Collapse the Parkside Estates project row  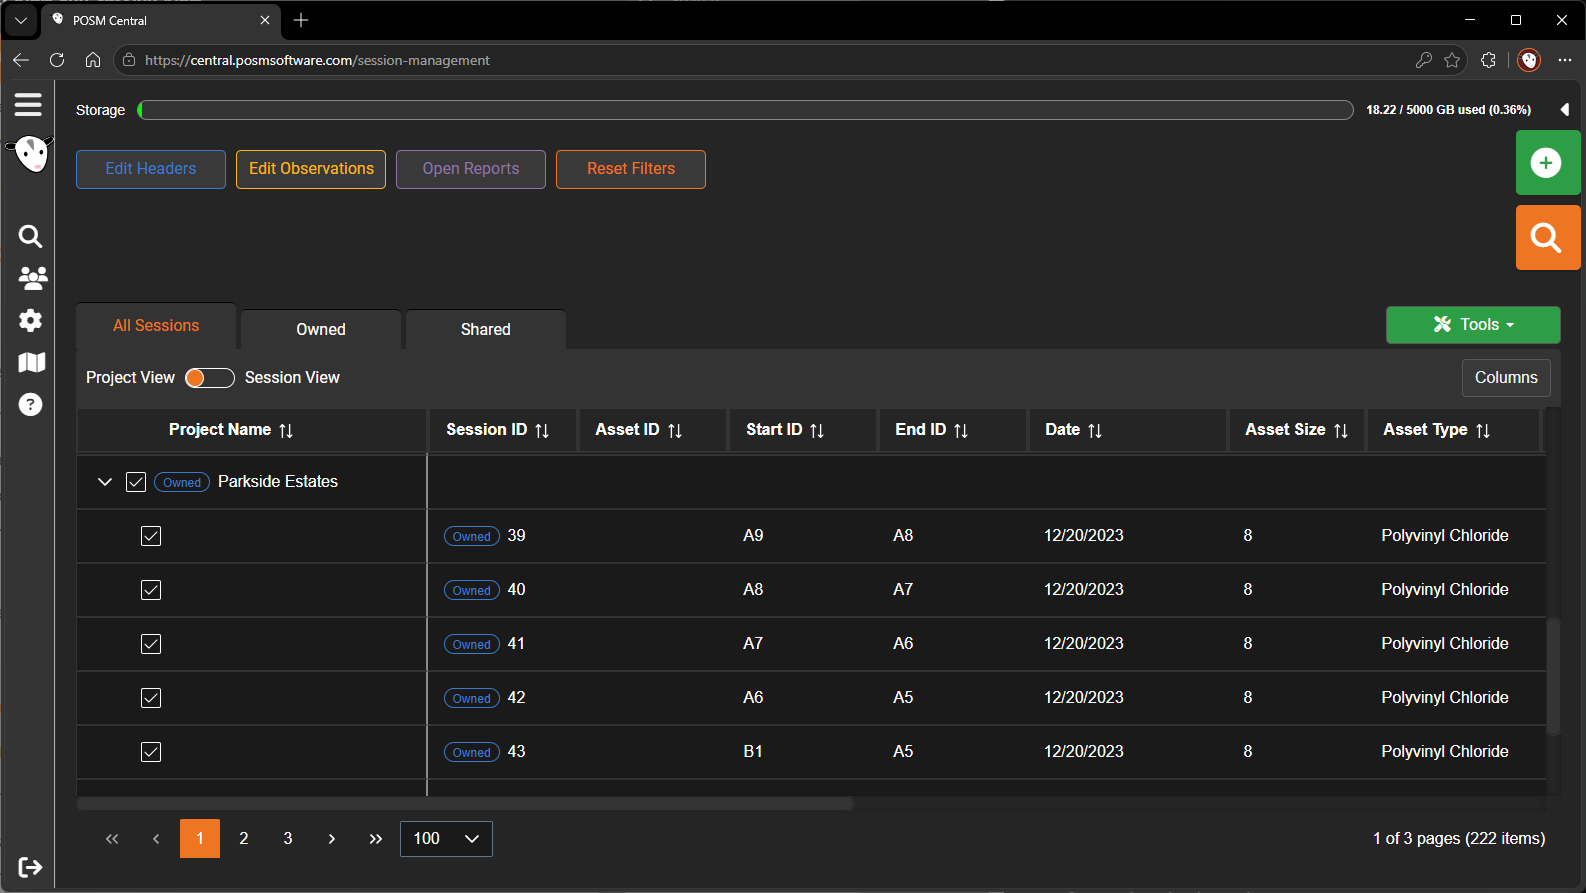pyautogui.click(x=104, y=482)
